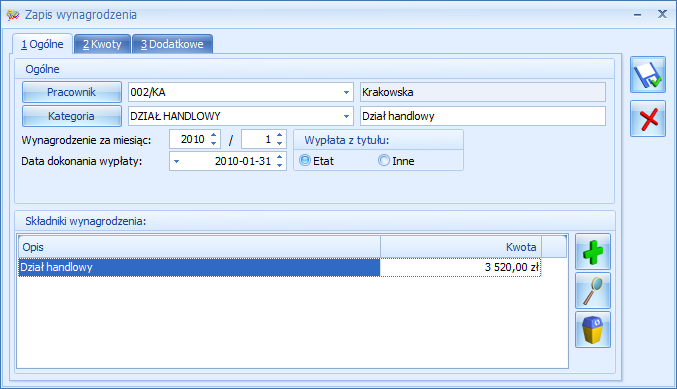Delete the component with the trash bin icon
The image size is (677, 389).
coord(593,329)
